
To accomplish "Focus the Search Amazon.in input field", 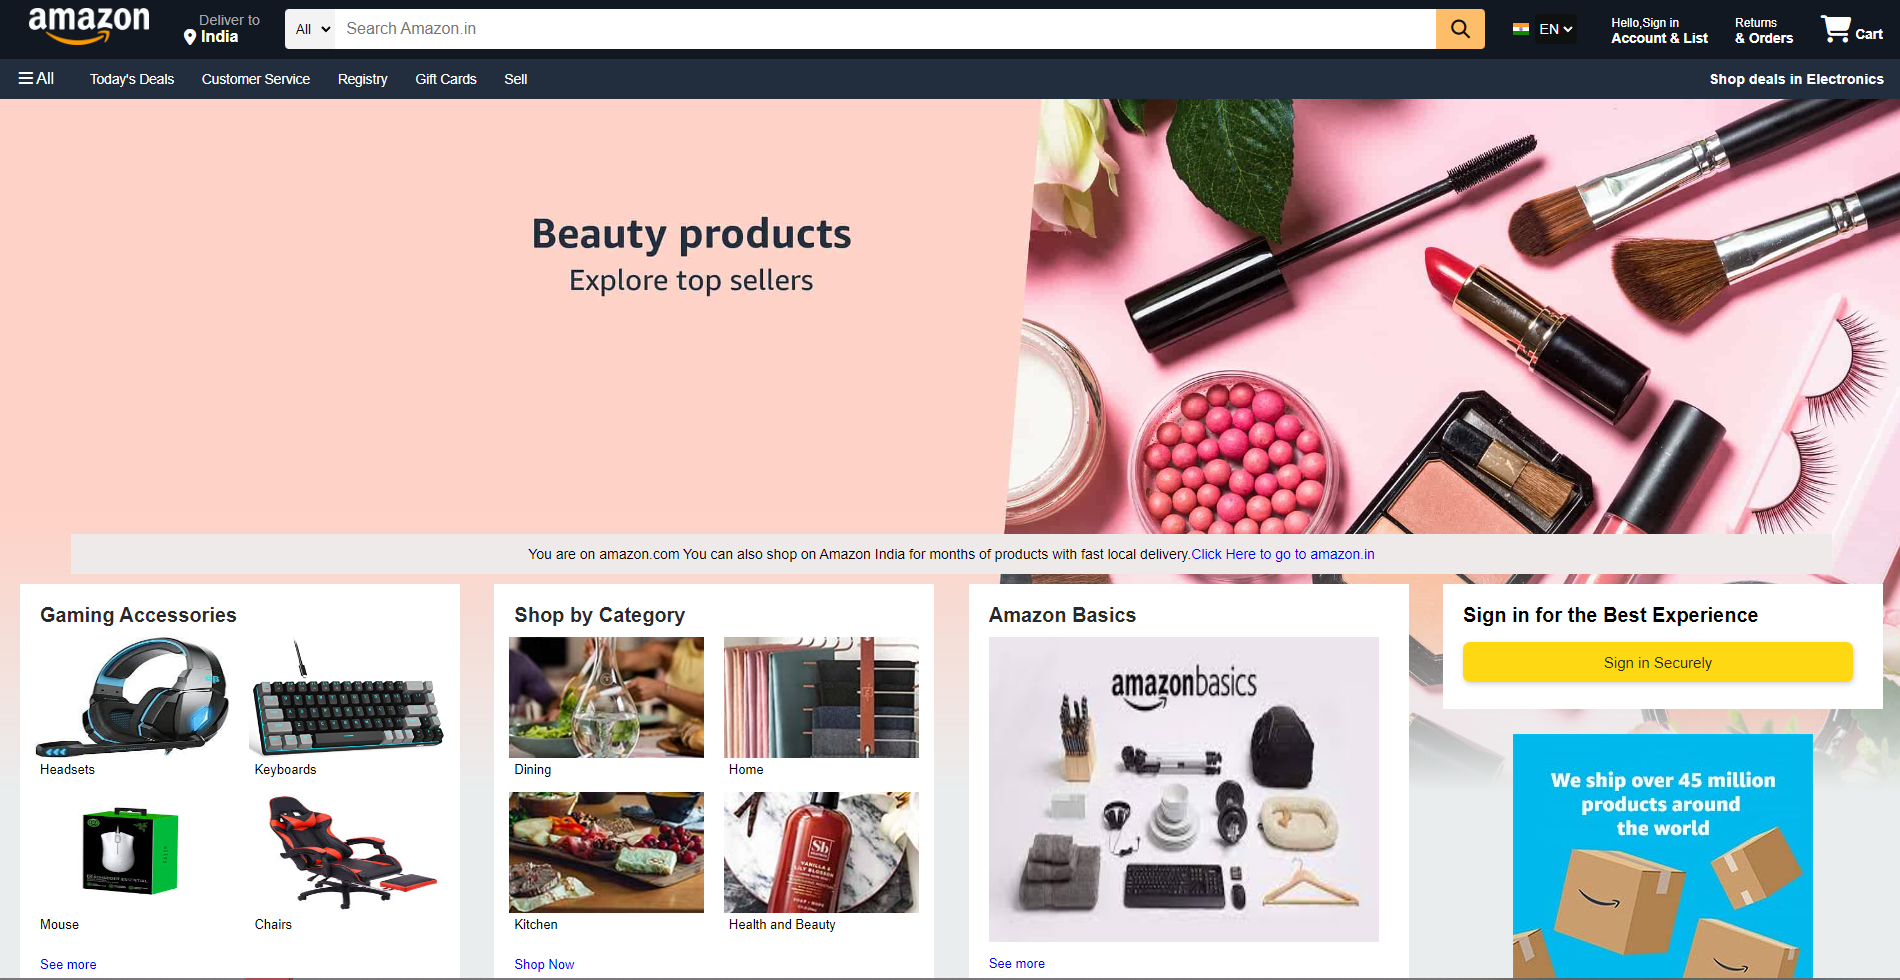I will pyautogui.click(x=885, y=29).
